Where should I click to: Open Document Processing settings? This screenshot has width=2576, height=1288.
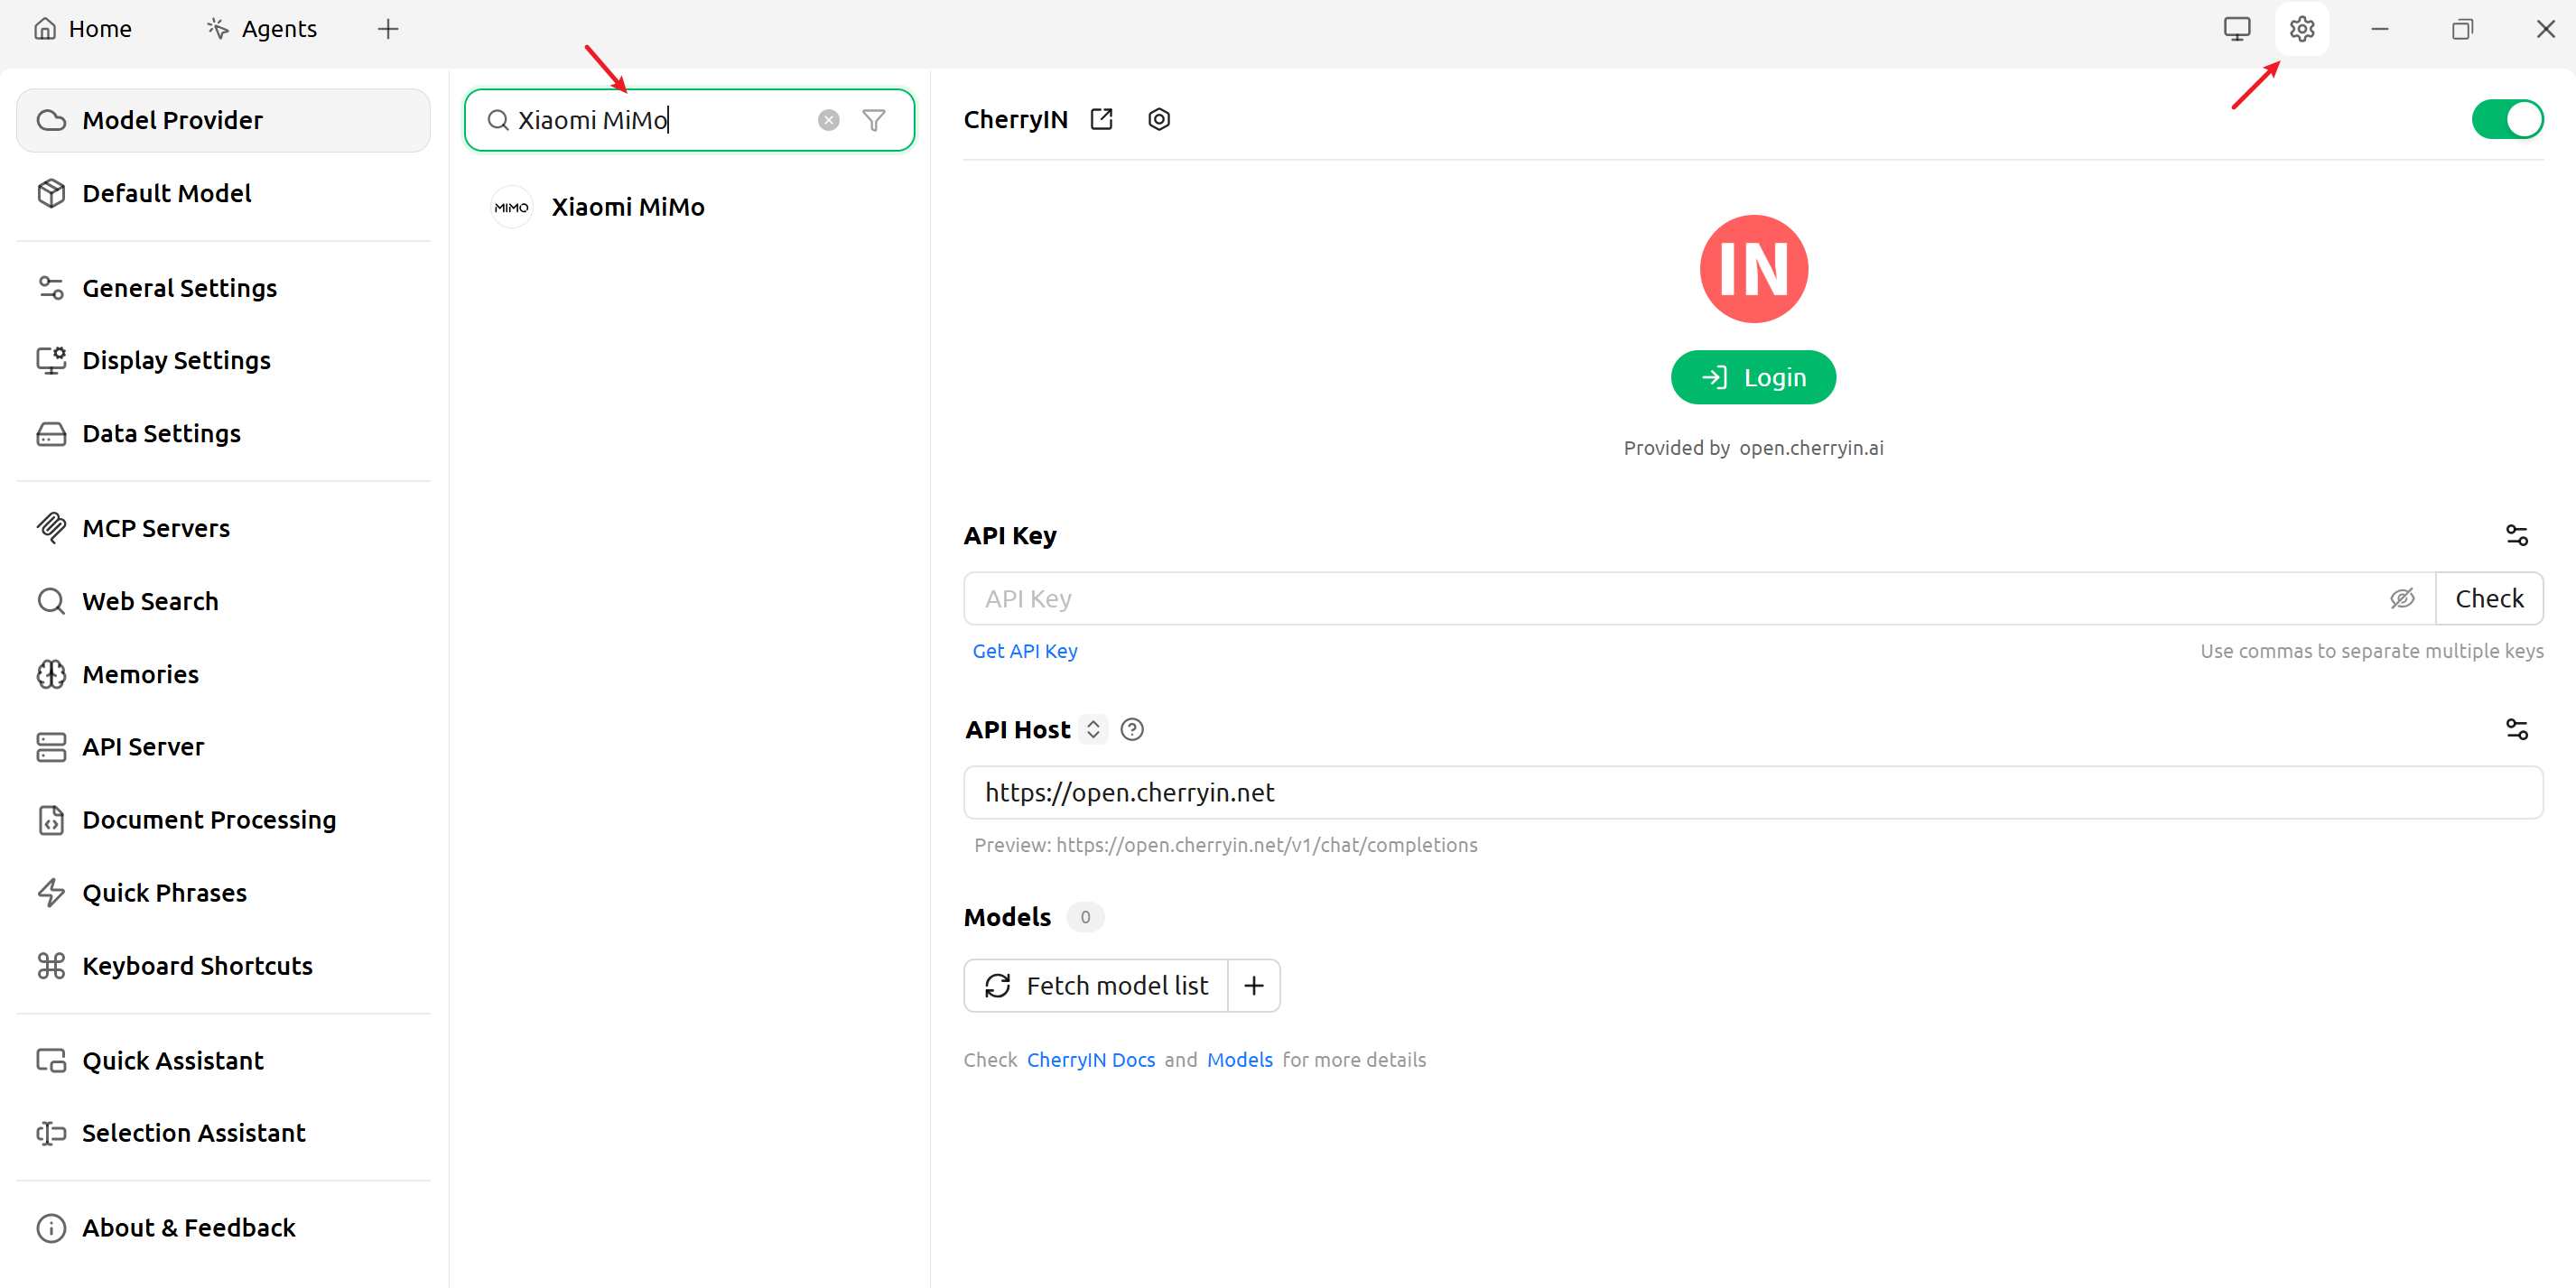(223, 820)
